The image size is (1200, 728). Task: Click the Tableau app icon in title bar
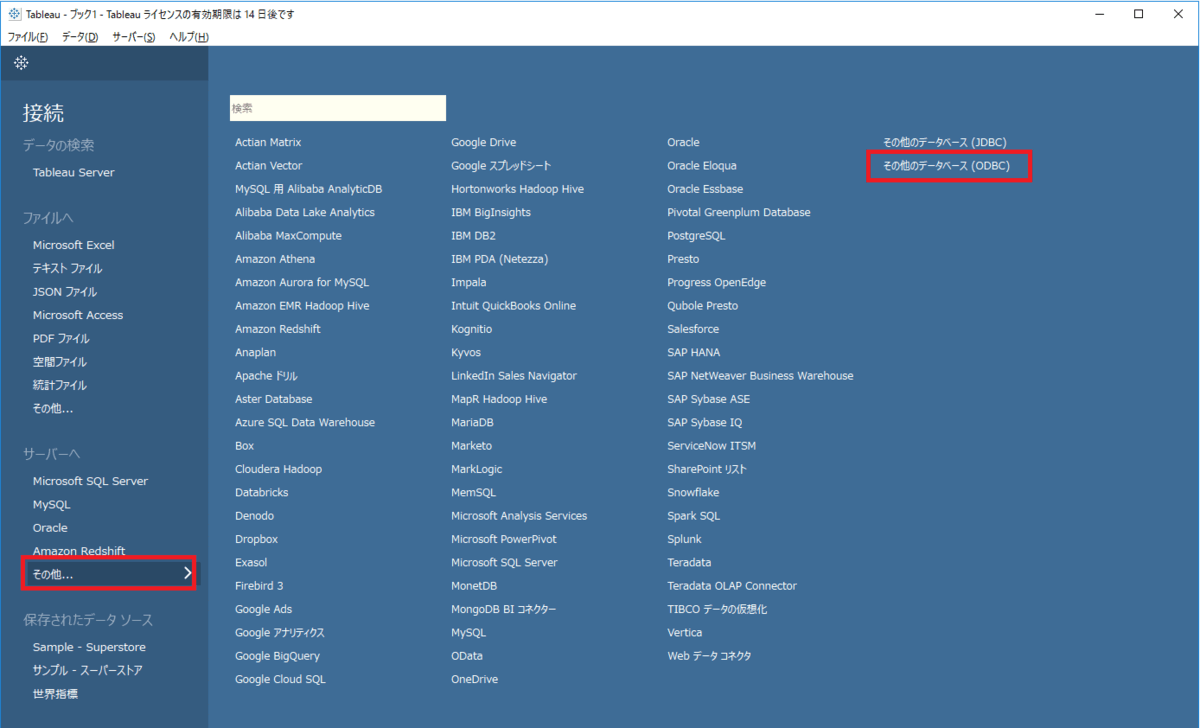pyautogui.click(x=14, y=14)
